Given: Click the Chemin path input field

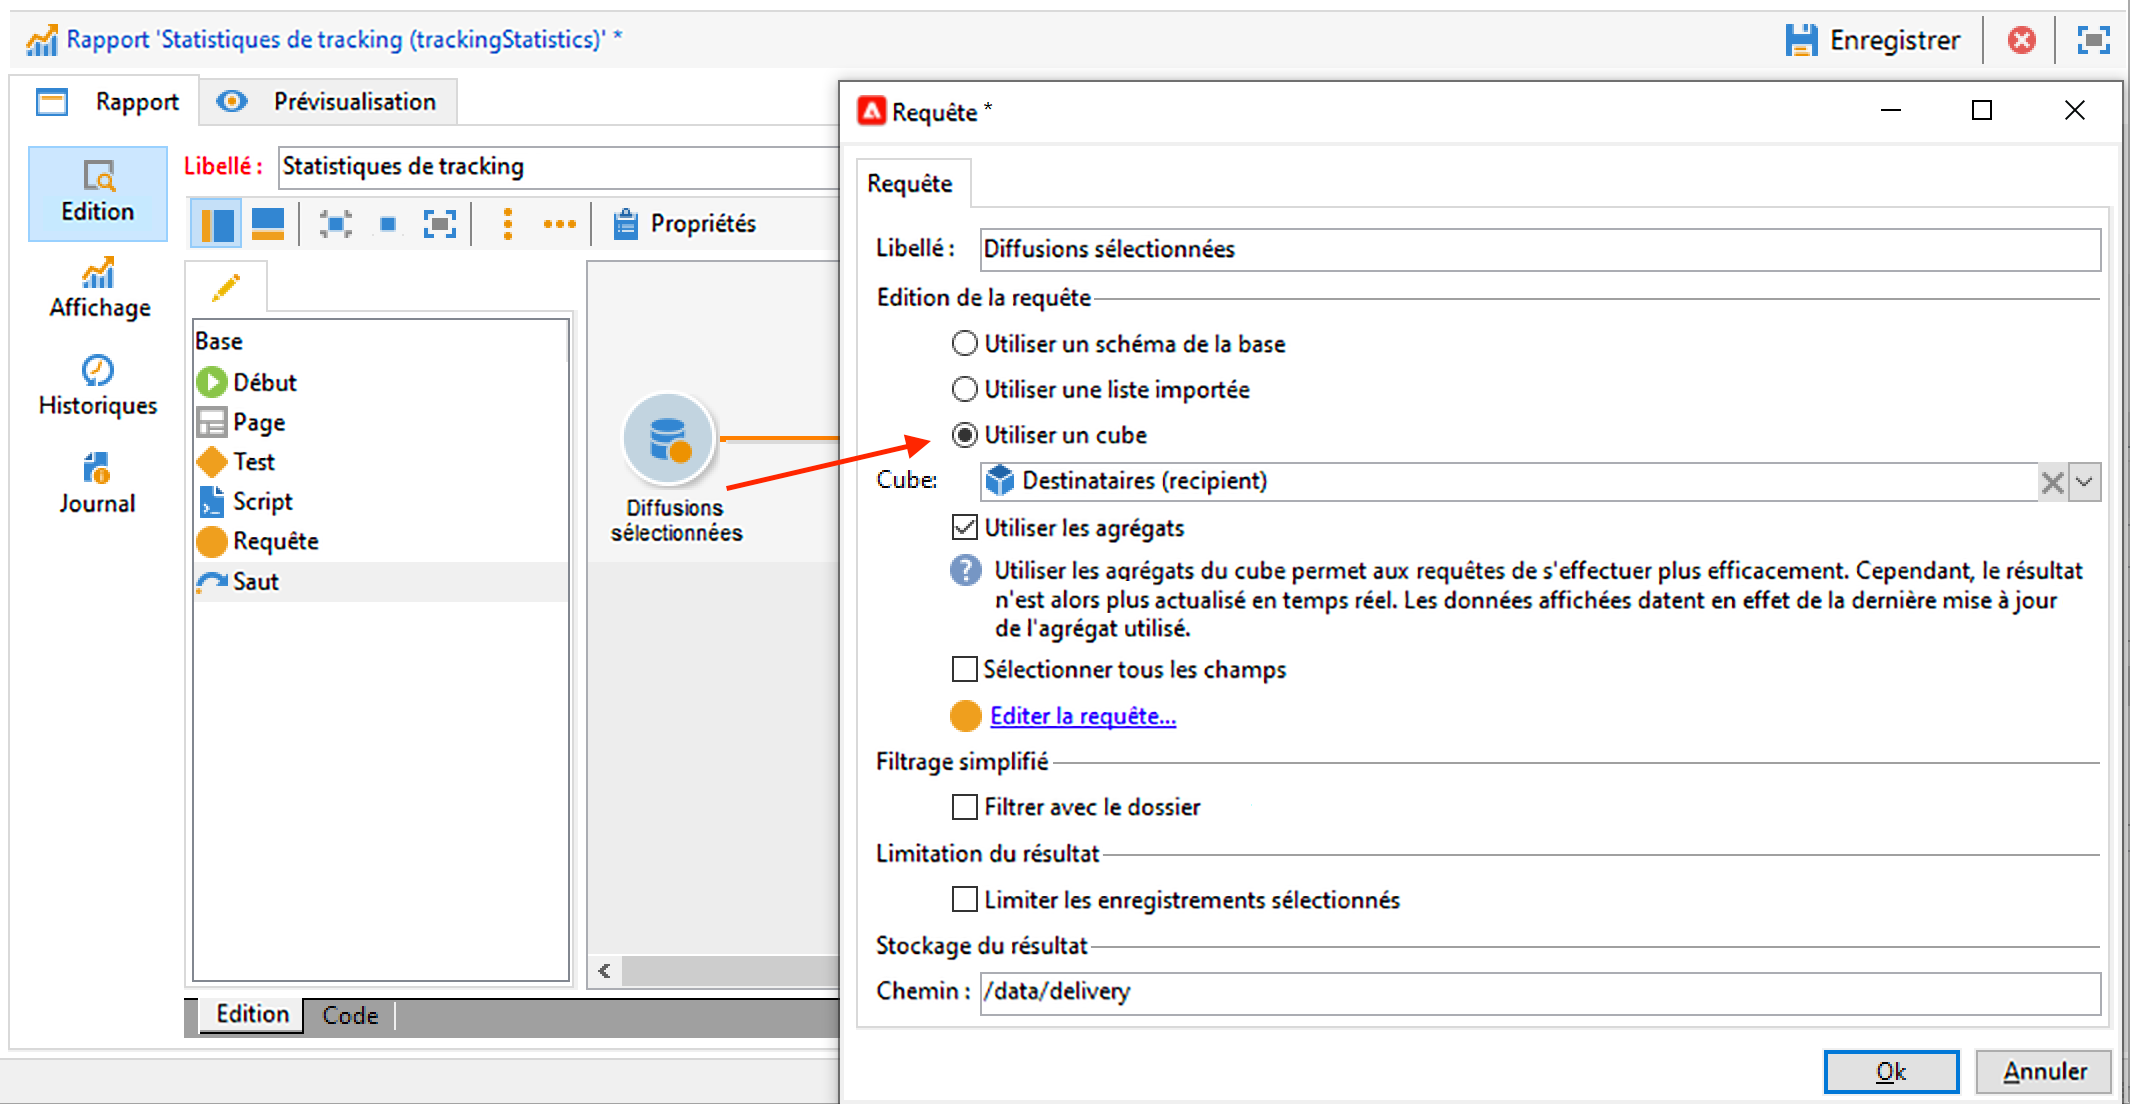Looking at the screenshot, I should tap(1538, 992).
